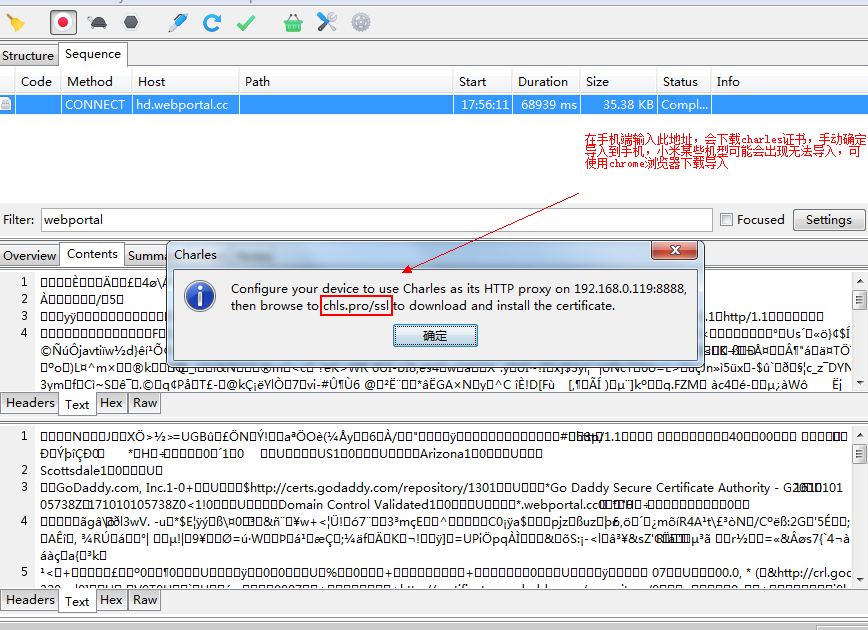
Task: Click the broom clear session icon
Action: coord(15,23)
